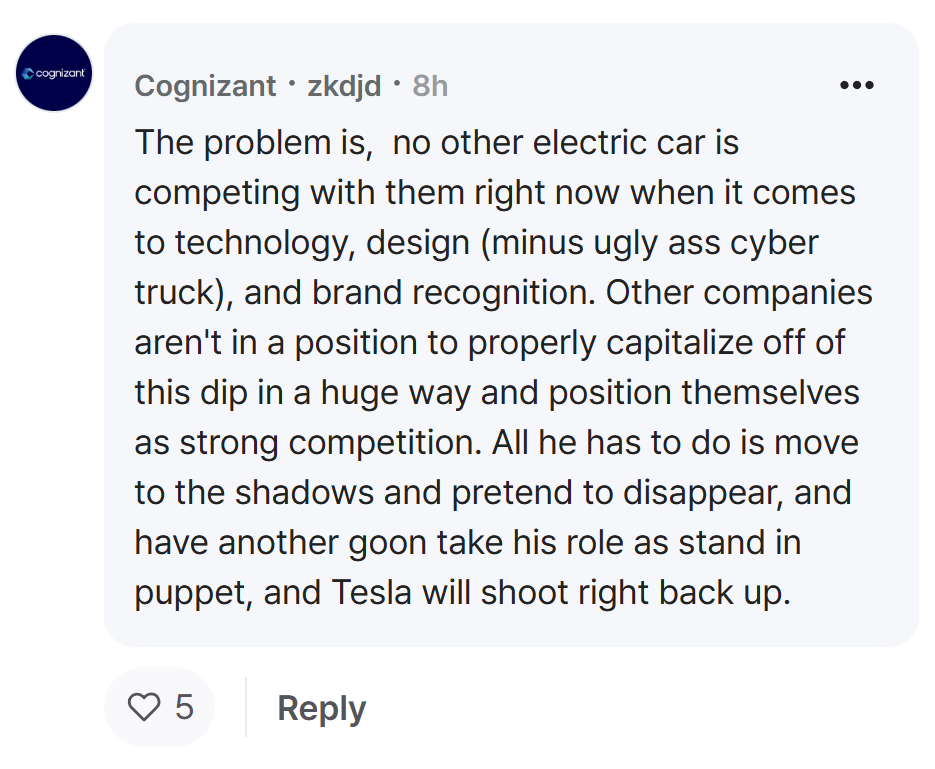
Task: Click the phrase "brand recognition" in the comment
Action: [453, 293]
